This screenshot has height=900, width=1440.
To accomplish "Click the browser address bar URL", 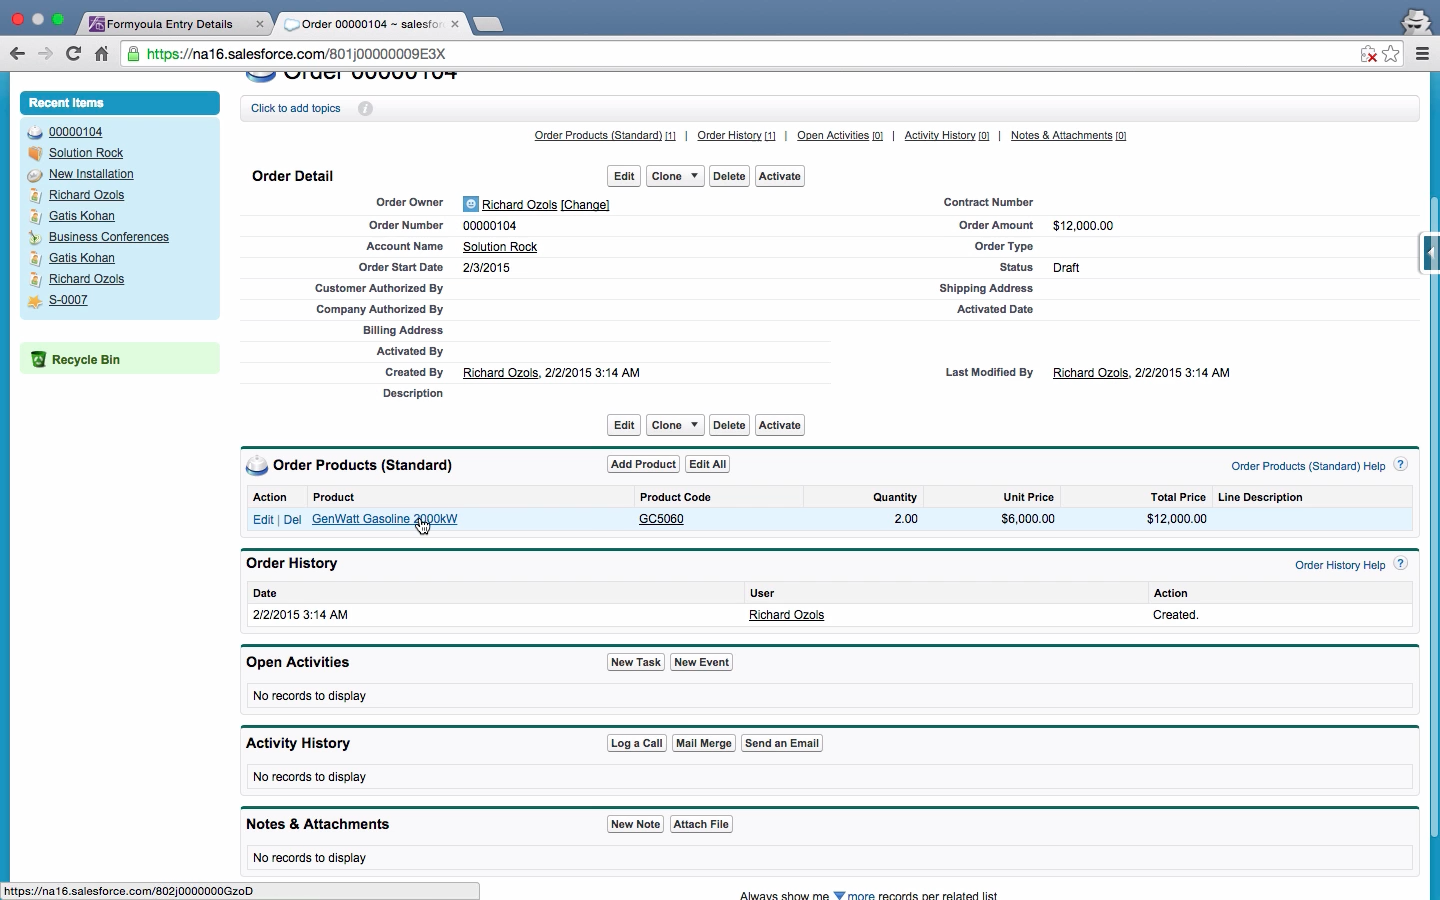I will [296, 54].
